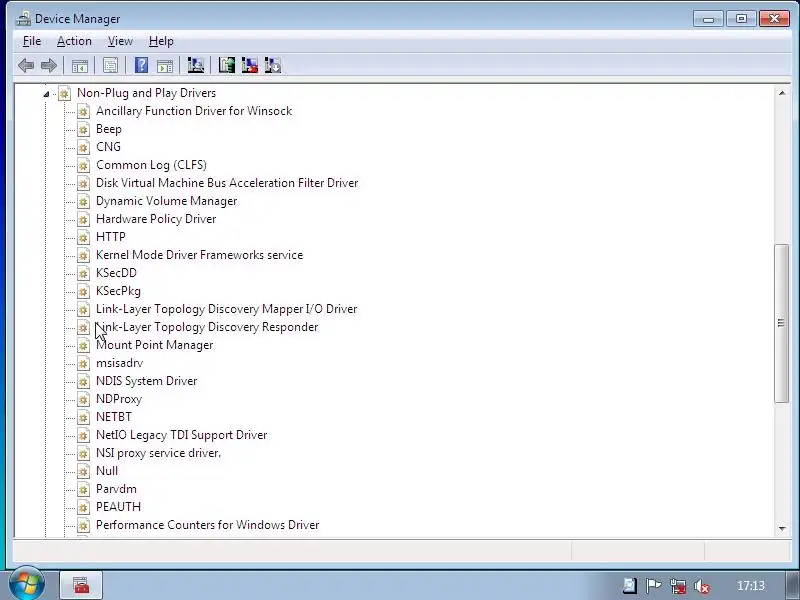Open the Action Center flag tray icon

(x=654, y=586)
